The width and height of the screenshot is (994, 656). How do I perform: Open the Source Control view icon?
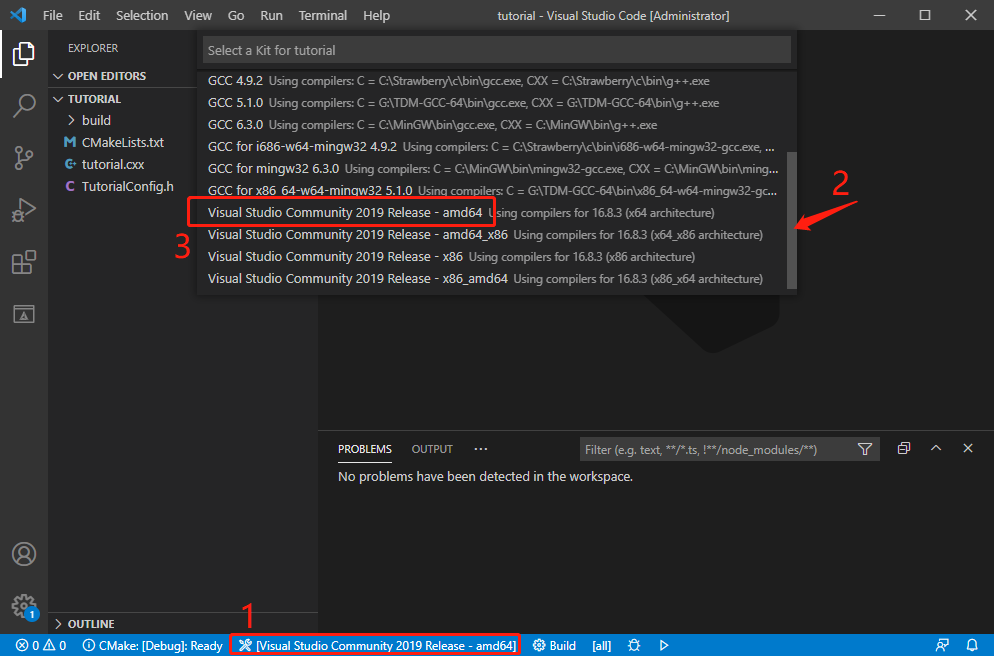23,158
